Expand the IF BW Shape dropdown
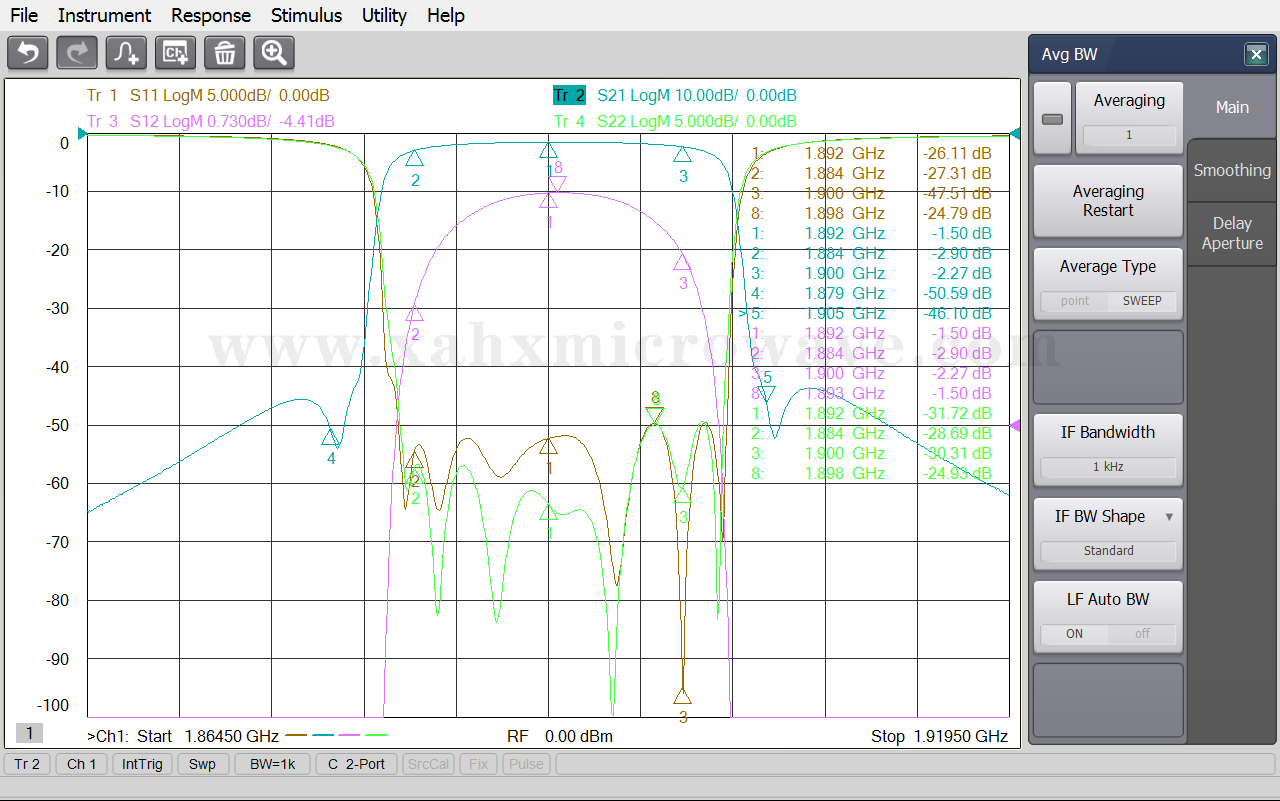 click(x=1169, y=517)
